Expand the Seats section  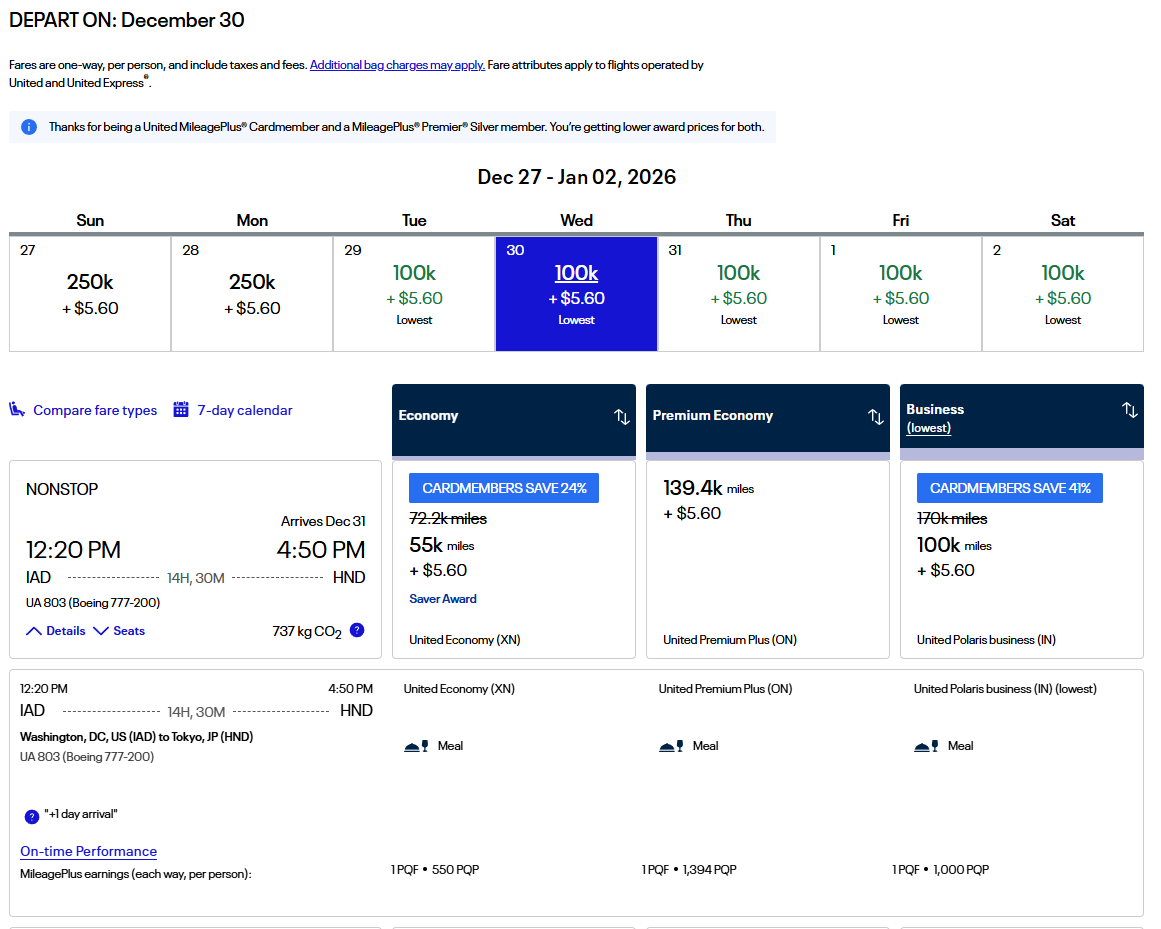click(x=118, y=631)
